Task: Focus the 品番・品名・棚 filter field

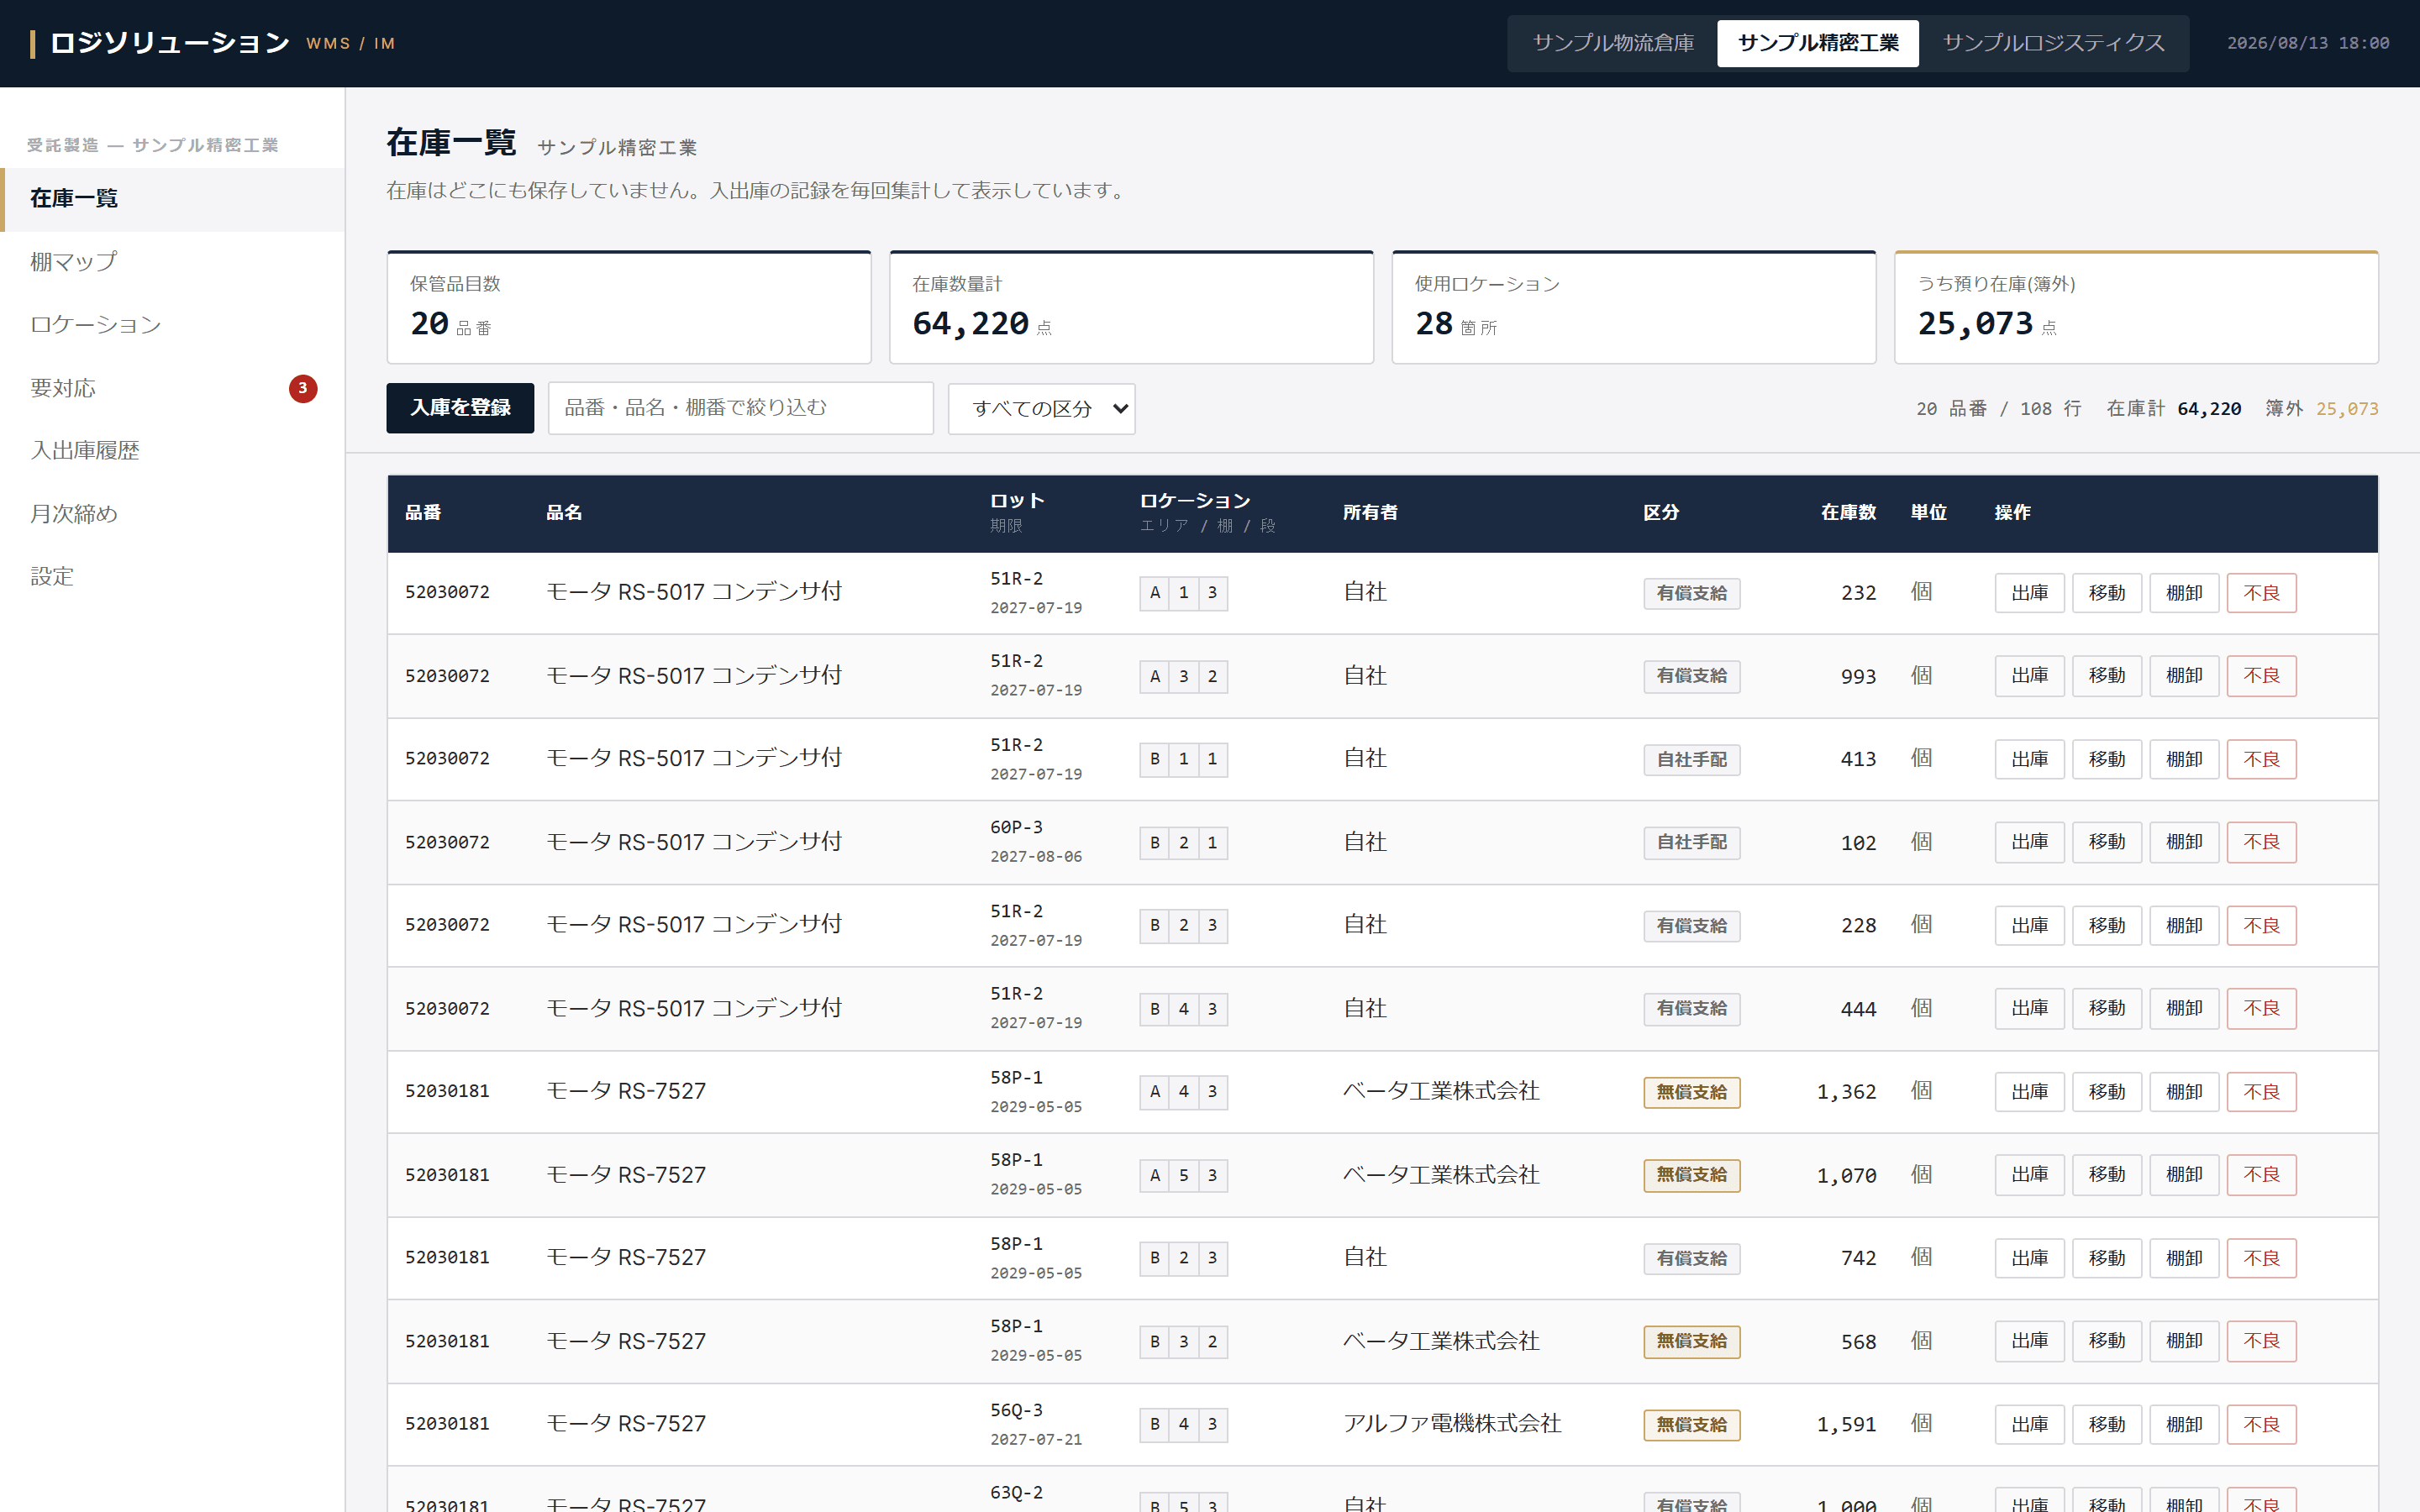Action: click(740, 408)
